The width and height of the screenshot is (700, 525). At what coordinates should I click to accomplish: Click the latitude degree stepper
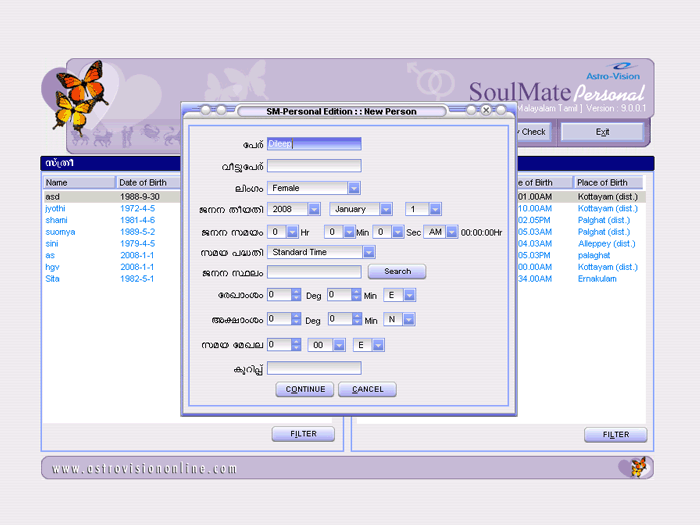point(296,319)
